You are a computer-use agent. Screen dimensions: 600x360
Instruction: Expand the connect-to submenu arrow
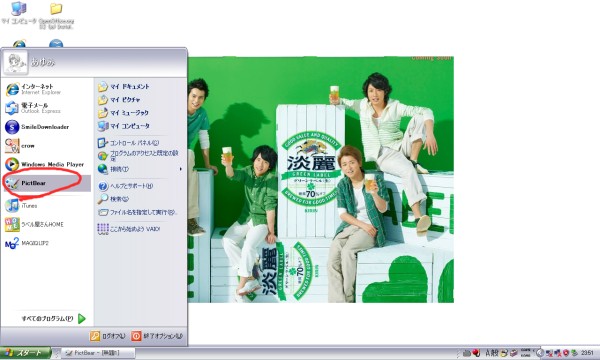coord(181,169)
